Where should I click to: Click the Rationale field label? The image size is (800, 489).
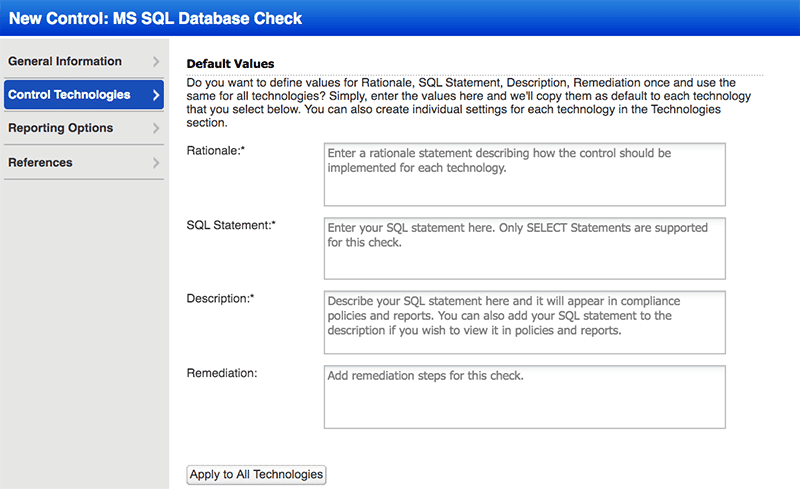coord(216,151)
